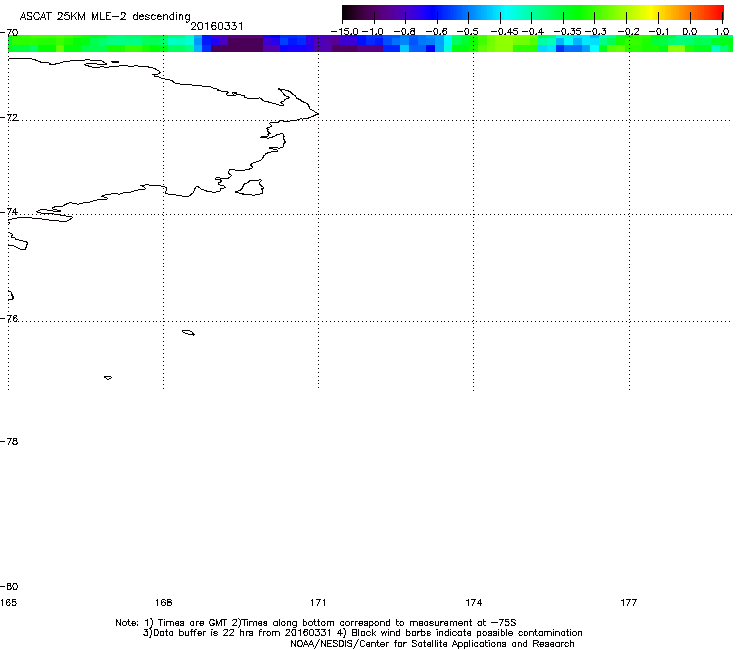
Task: Click the -0.6 colorbar tick label
Action: pos(436,32)
